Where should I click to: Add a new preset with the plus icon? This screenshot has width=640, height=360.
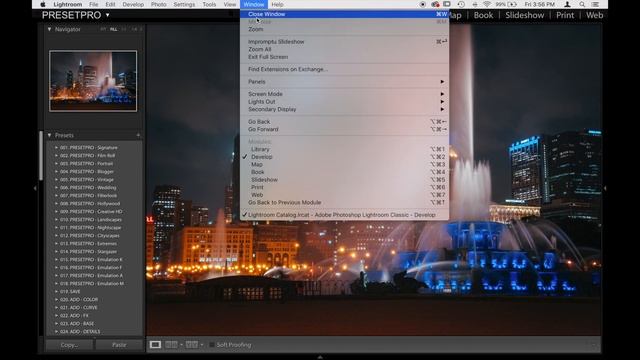(138, 135)
